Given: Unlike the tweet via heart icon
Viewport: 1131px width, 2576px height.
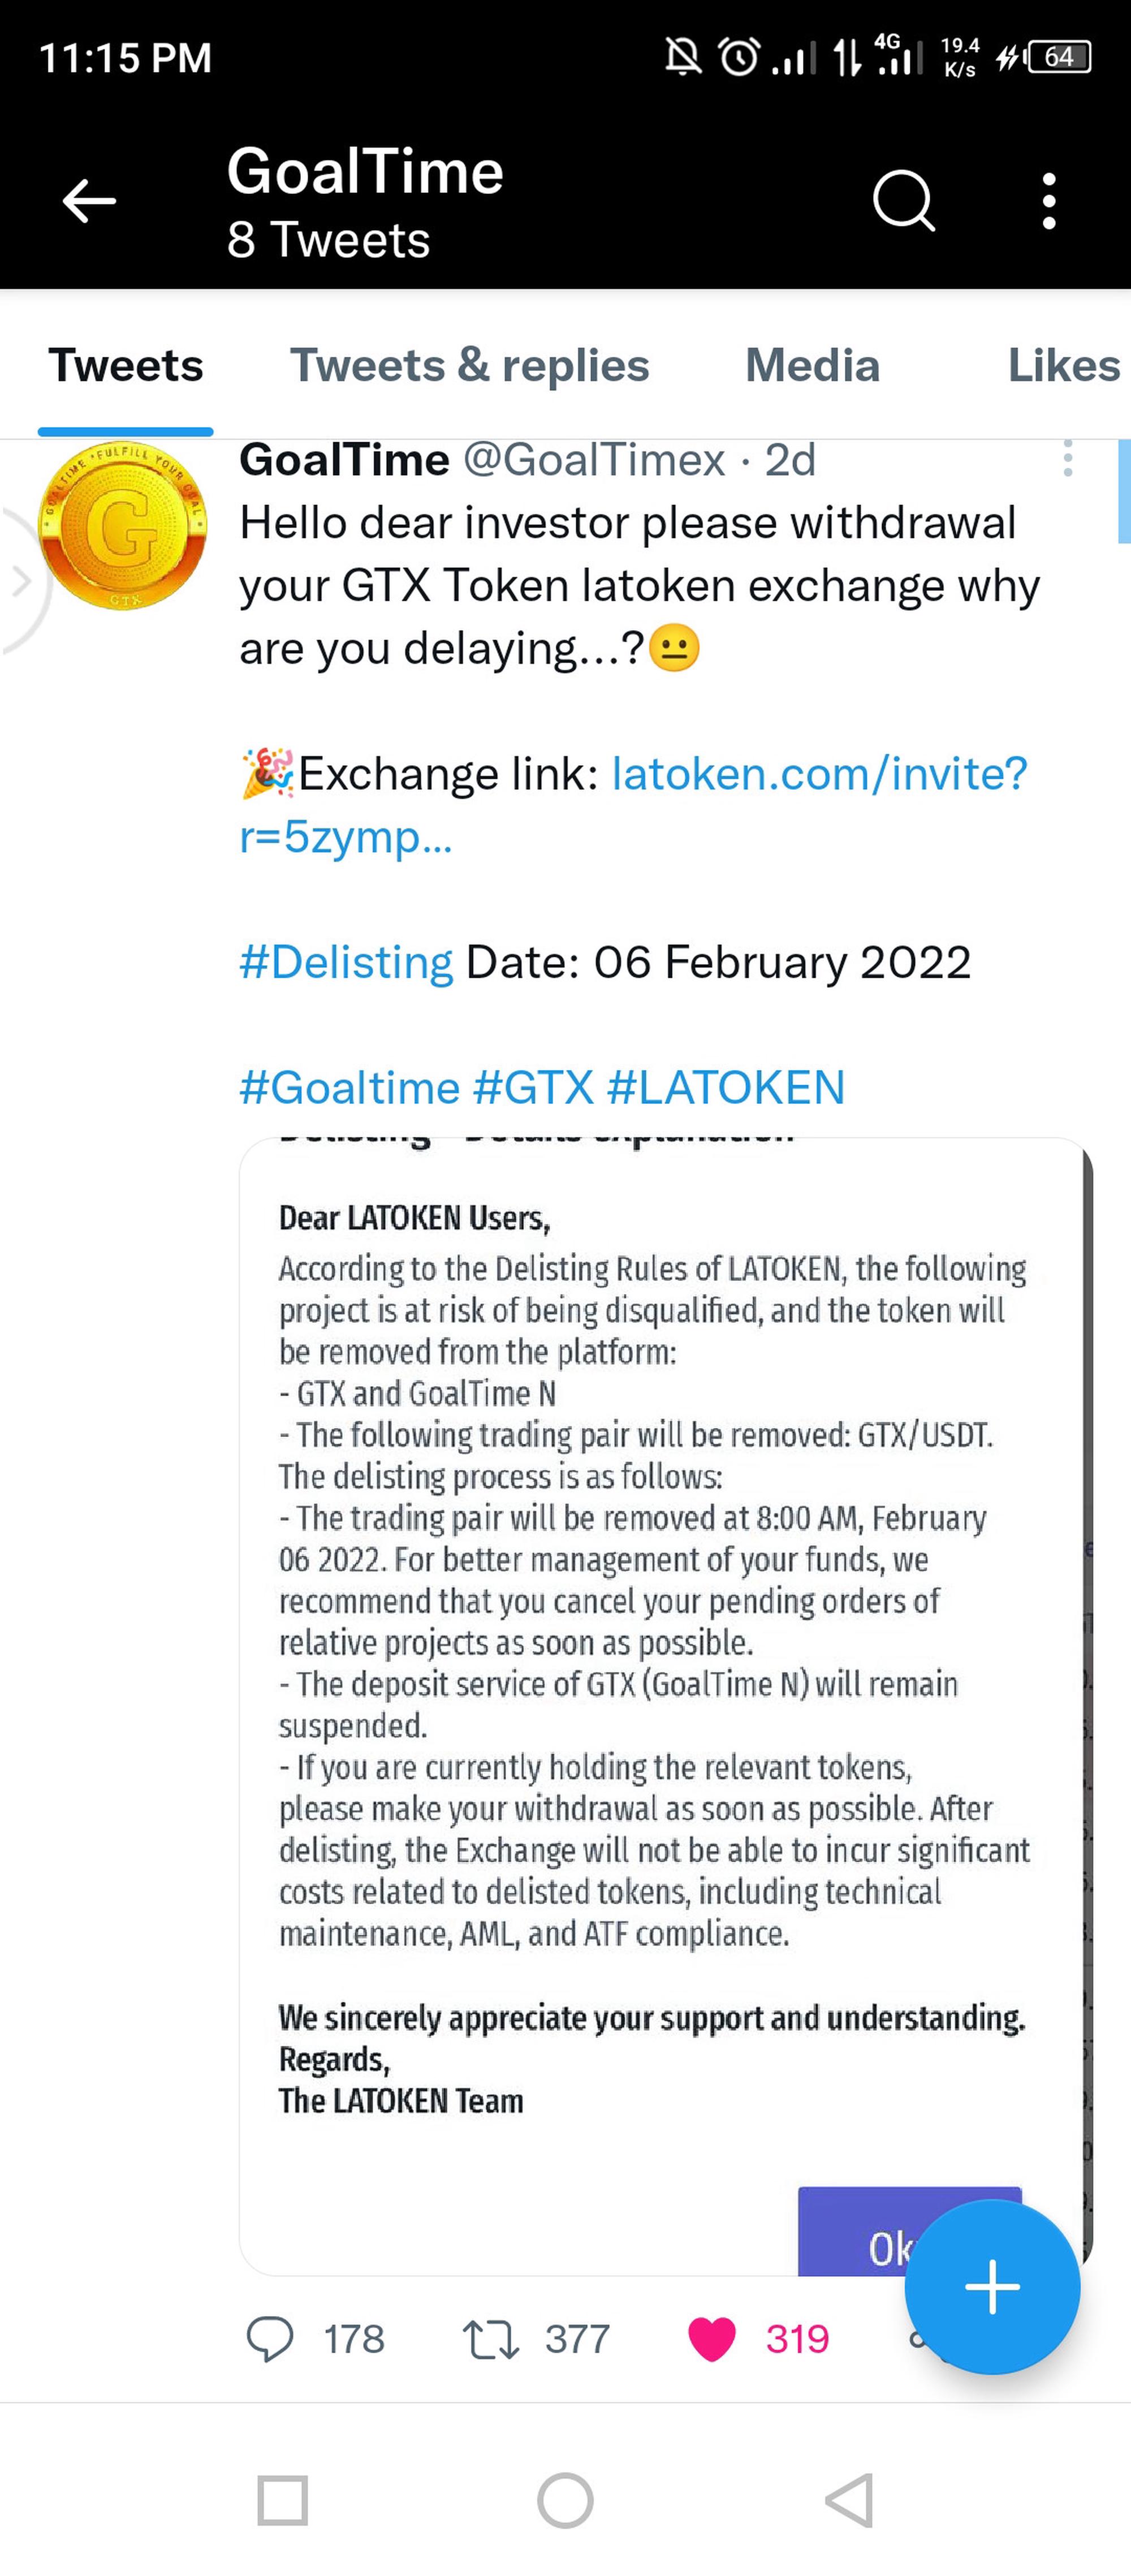Looking at the screenshot, I should 712,2339.
